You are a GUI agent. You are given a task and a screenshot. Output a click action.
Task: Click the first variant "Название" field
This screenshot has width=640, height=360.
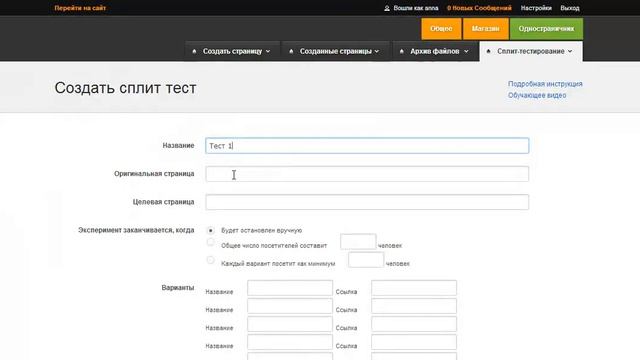coord(290,288)
